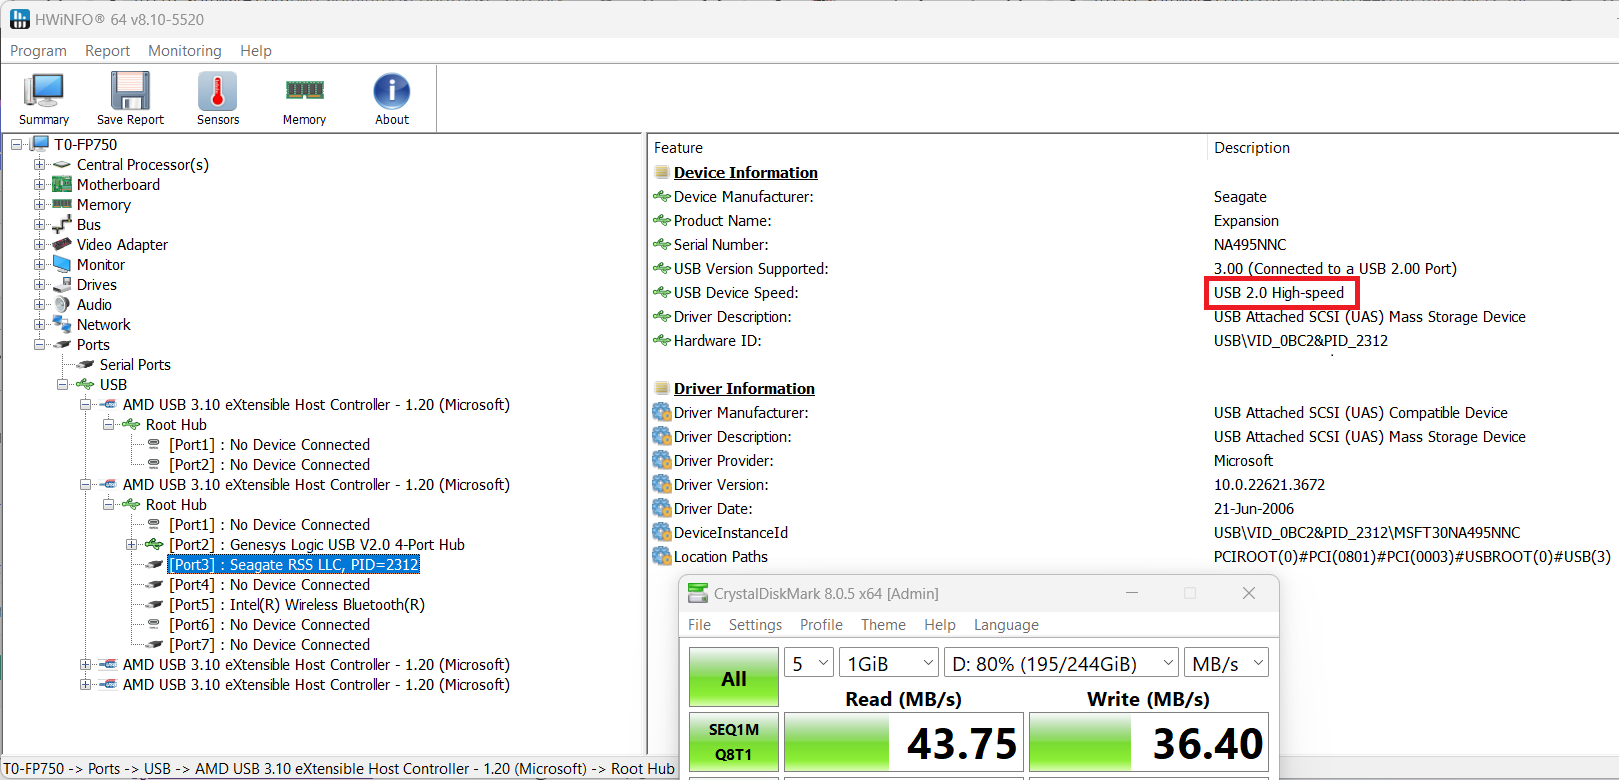The height and width of the screenshot is (780, 1619).
Task: Open CrystalDiskMark Settings menu
Action: (x=755, y=625)
